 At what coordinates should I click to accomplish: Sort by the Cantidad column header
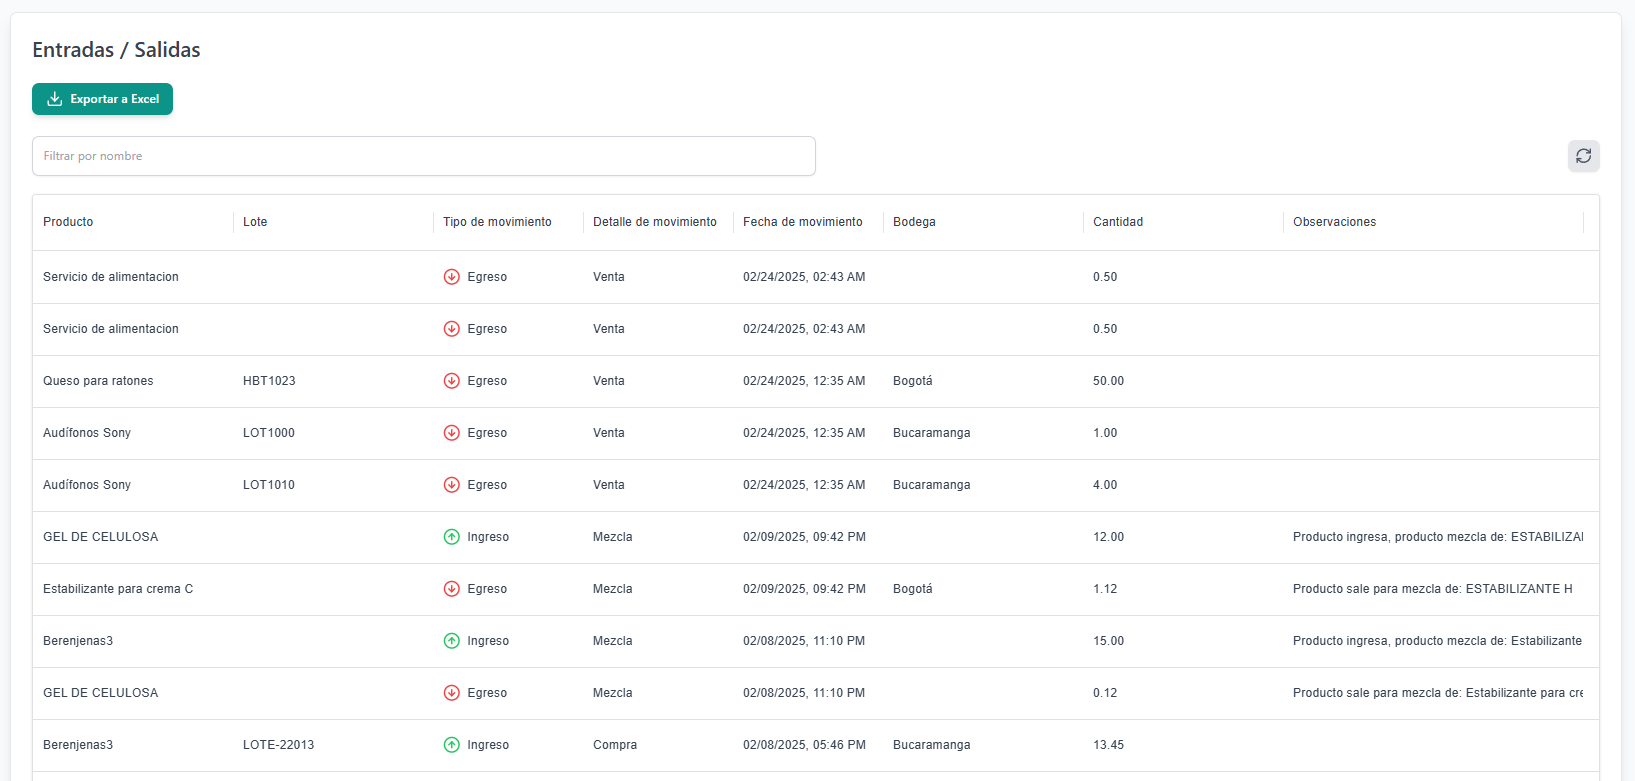click(1118, 222)
